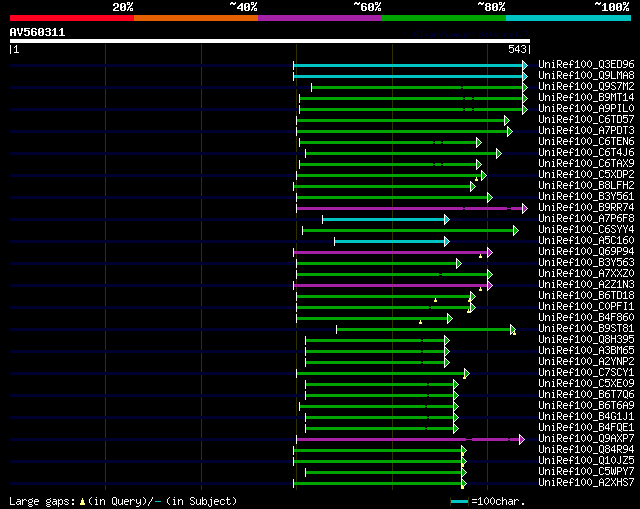Select the UniRef100_C5XE09 label

coord(586,384)
